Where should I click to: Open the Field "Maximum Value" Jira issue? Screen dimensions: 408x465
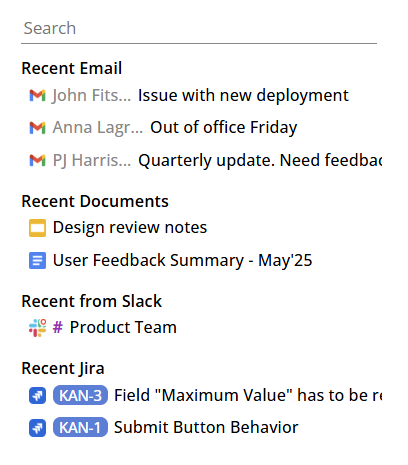[248, 395]
